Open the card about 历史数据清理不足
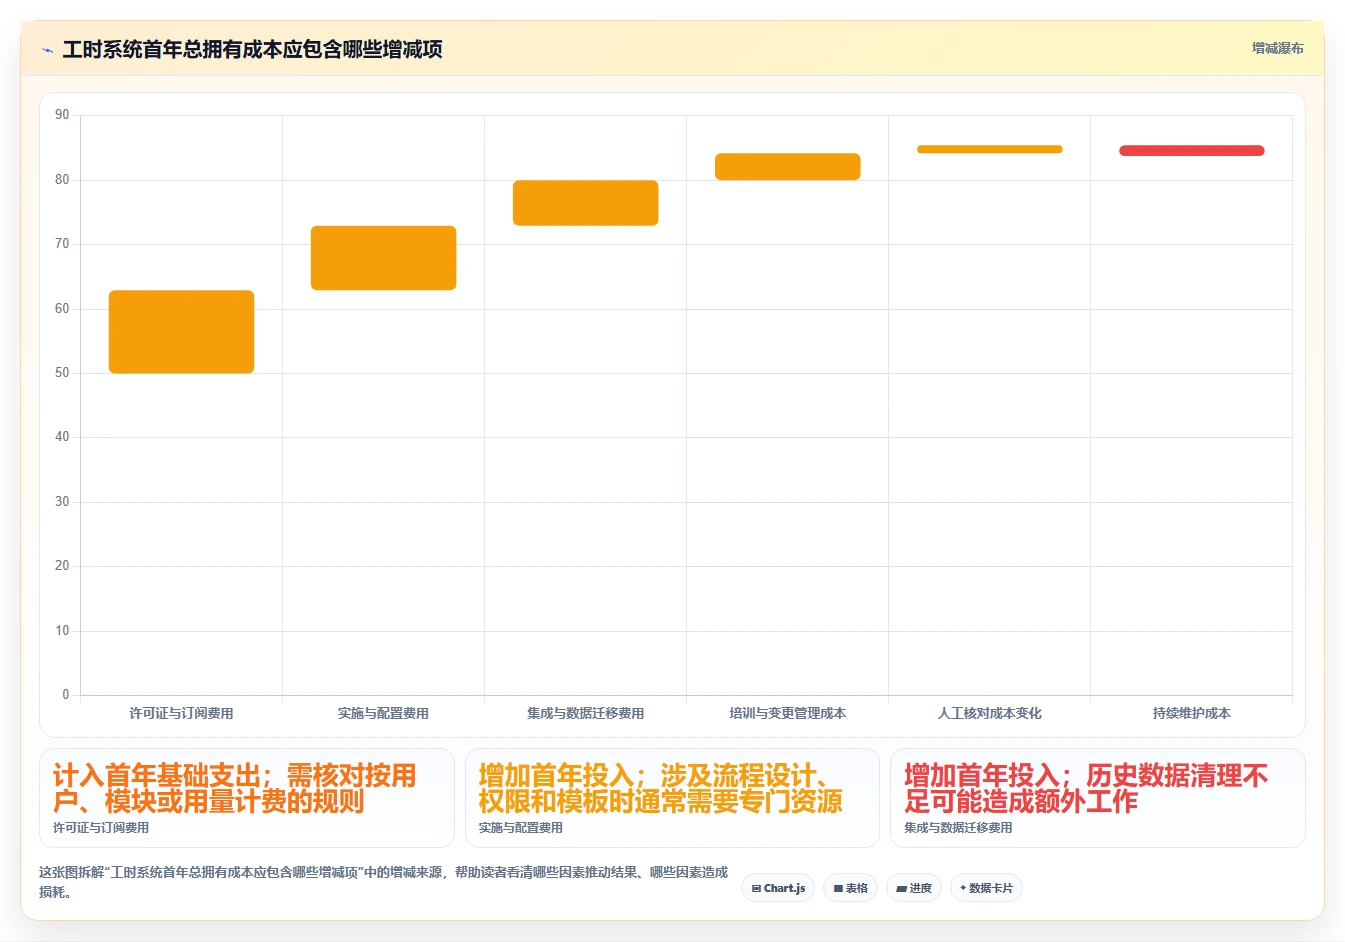Viewport: 1345px width, 942px height. [x=1098, y=798]
